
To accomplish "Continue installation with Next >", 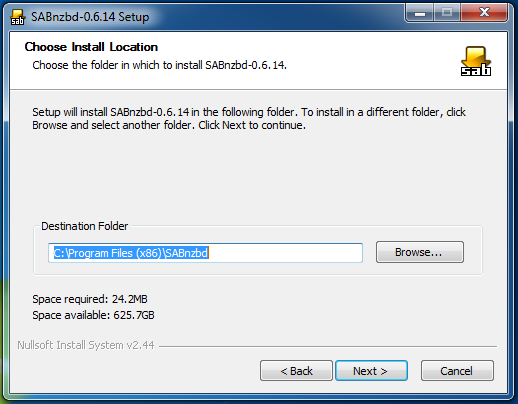I will click(x=371, y=371).
